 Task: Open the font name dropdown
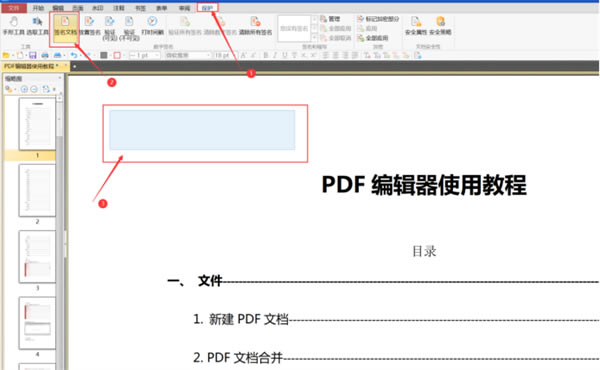point(188,55)
